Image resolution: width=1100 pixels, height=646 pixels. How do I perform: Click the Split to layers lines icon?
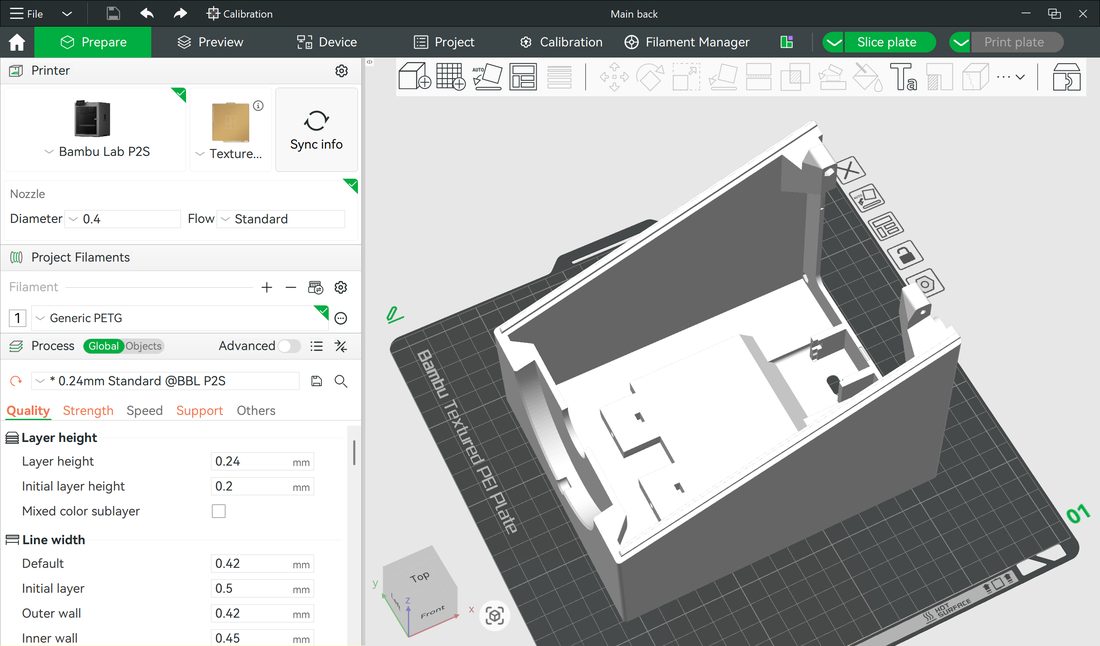pyautogui.click(x=559, y=76)
